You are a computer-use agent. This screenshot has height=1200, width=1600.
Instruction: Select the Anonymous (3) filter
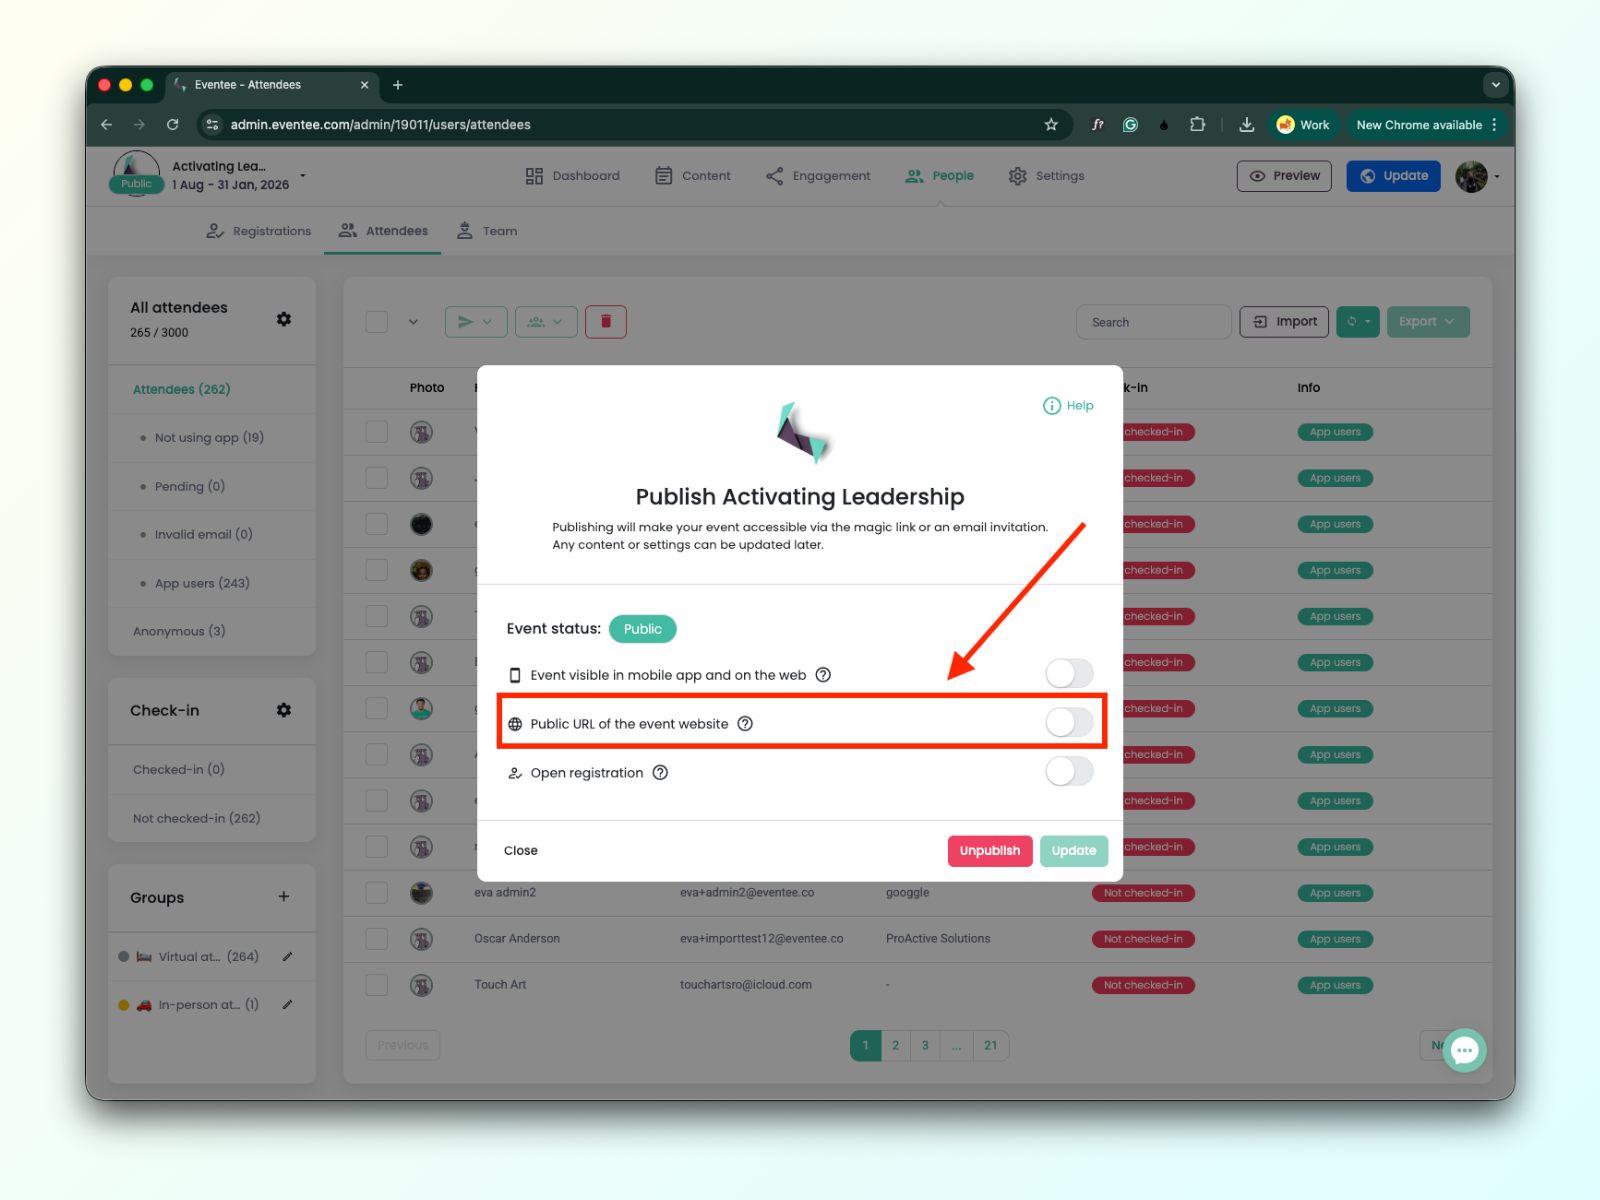(179, 631)
